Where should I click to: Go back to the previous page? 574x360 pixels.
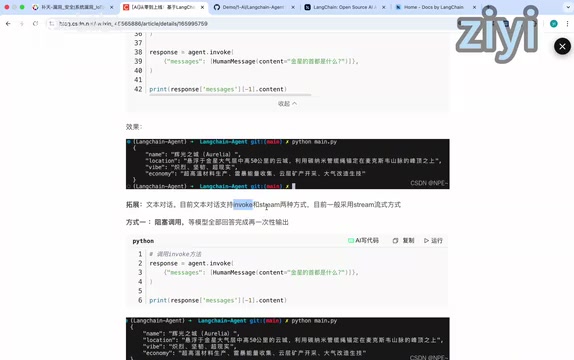8,24
